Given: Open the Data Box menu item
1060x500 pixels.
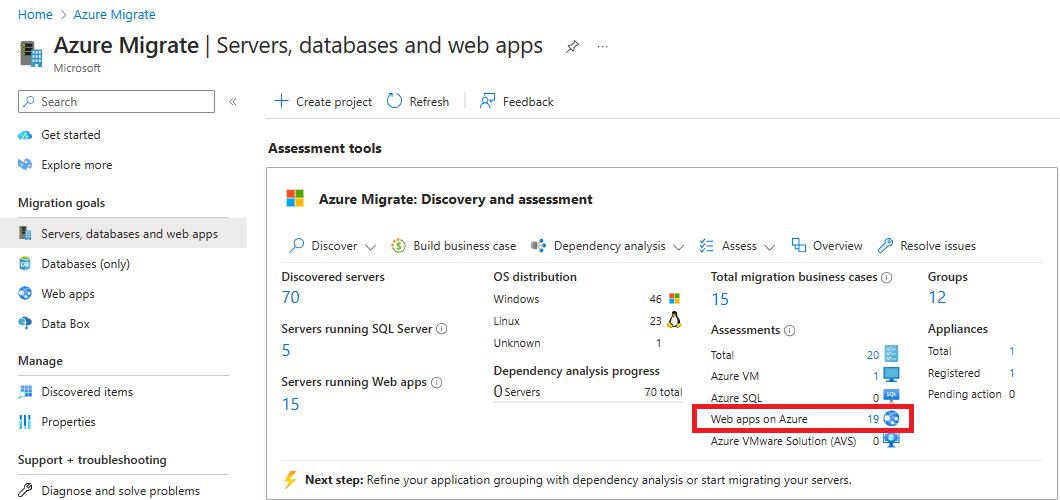Looking at the screenshot, I should tap(65, 324).
